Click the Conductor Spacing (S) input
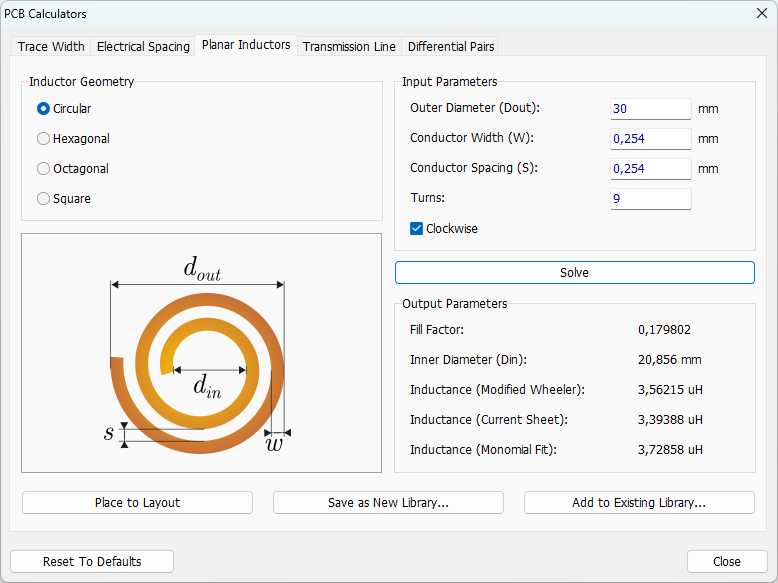 tap(650, 169)
